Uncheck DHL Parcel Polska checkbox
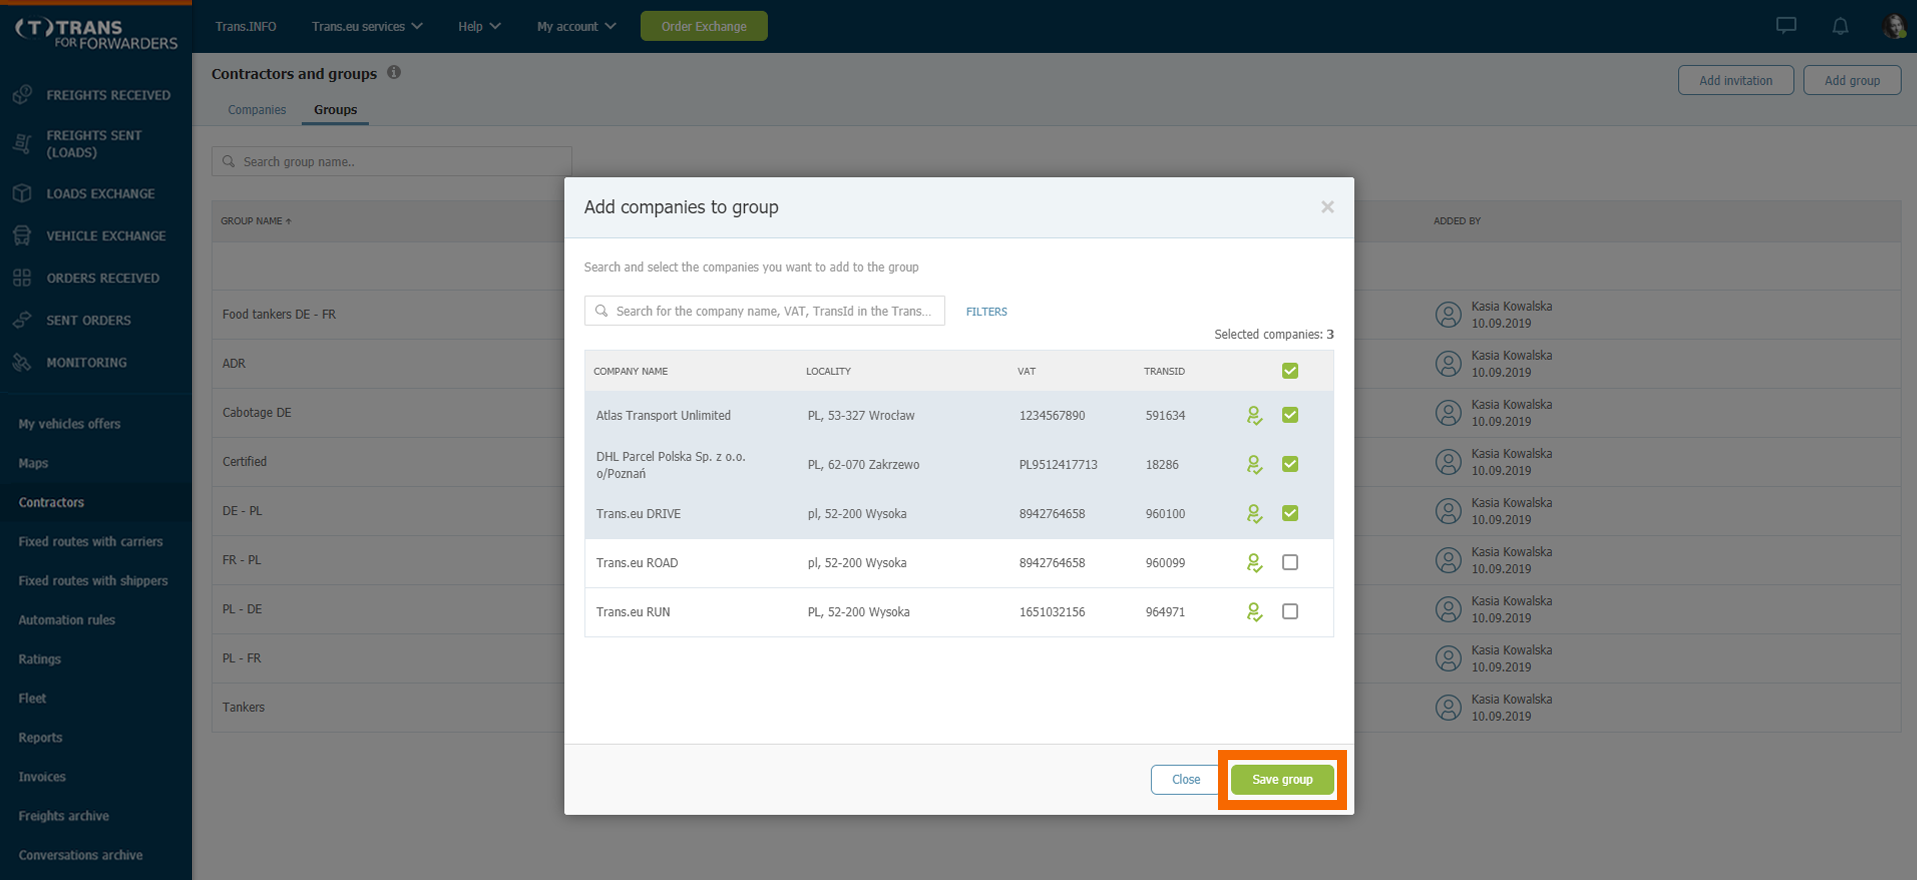Screen dimensions: 1917x880 tap(1290, 464)
